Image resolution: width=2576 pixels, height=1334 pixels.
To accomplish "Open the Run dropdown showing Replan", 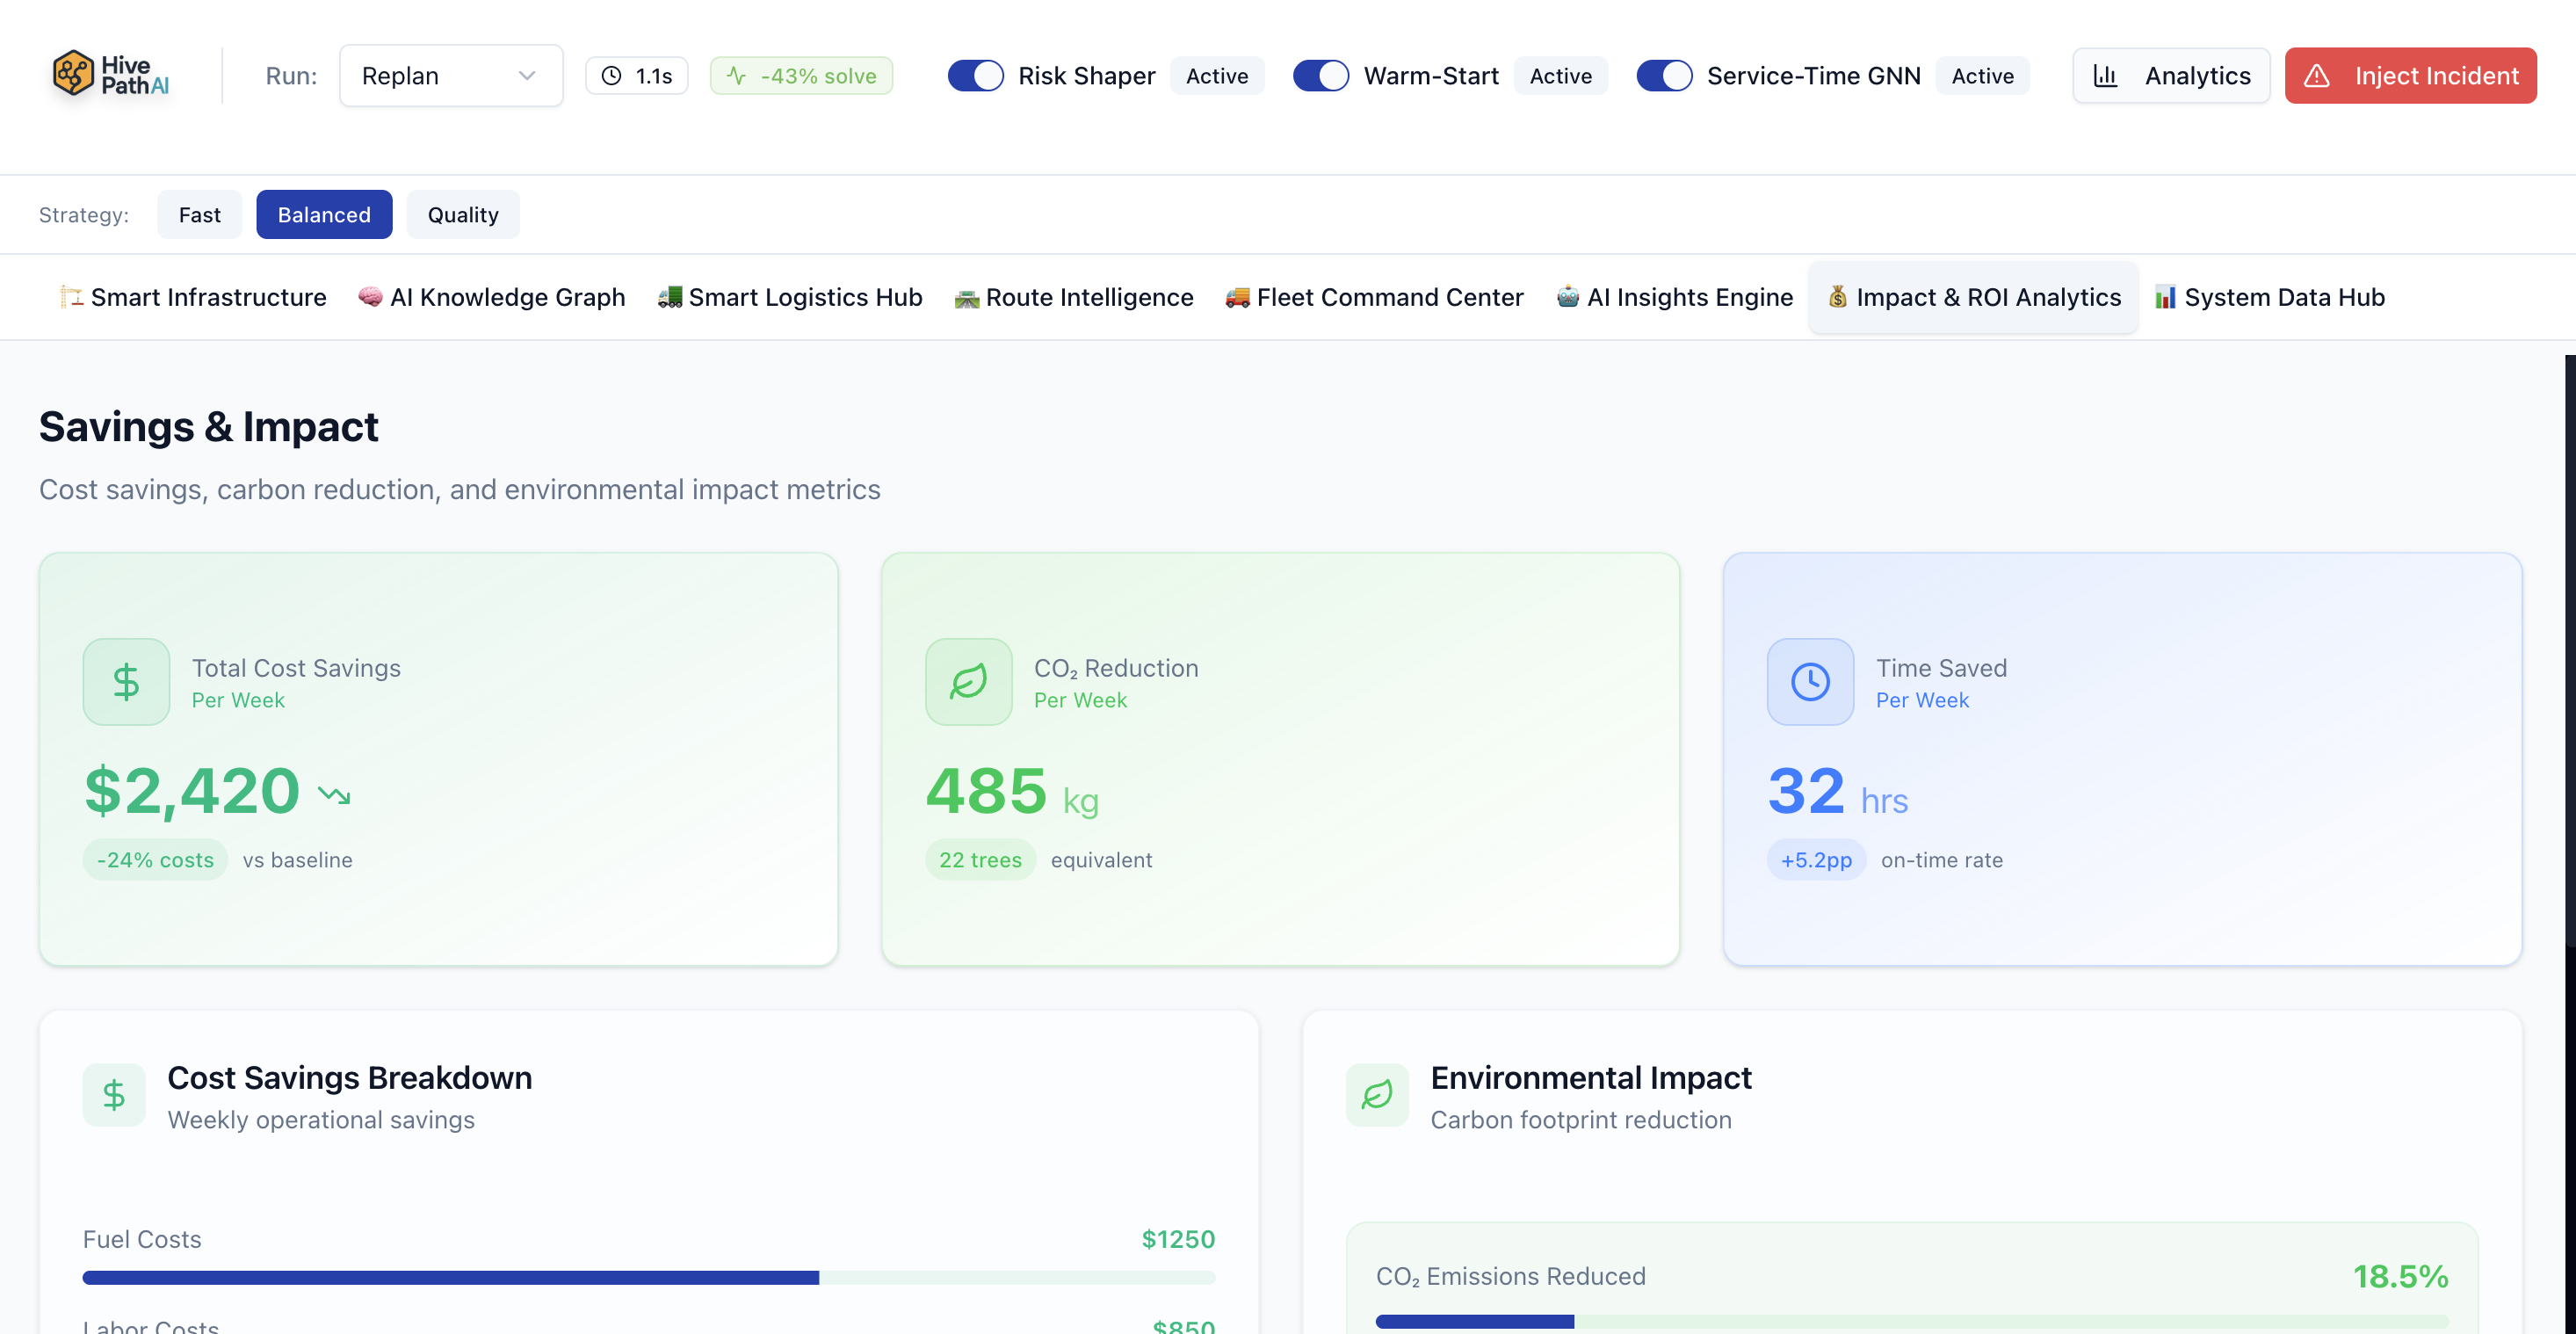I will [x=450, y=76].
